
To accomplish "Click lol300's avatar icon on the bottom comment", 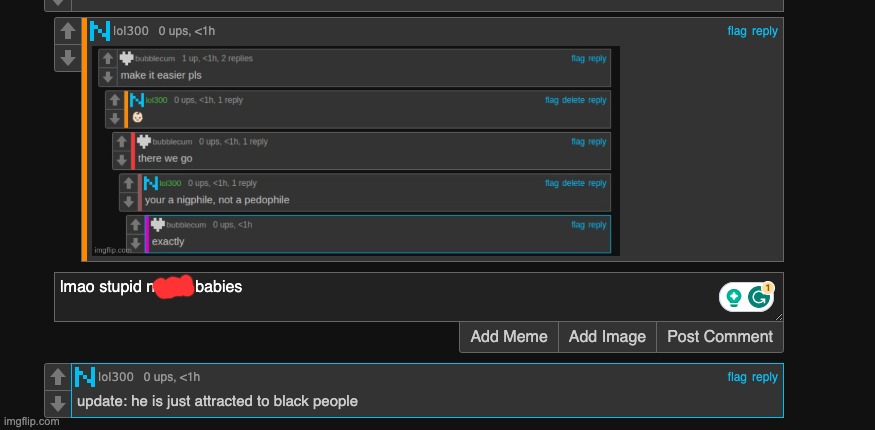I will coord(85,377).
